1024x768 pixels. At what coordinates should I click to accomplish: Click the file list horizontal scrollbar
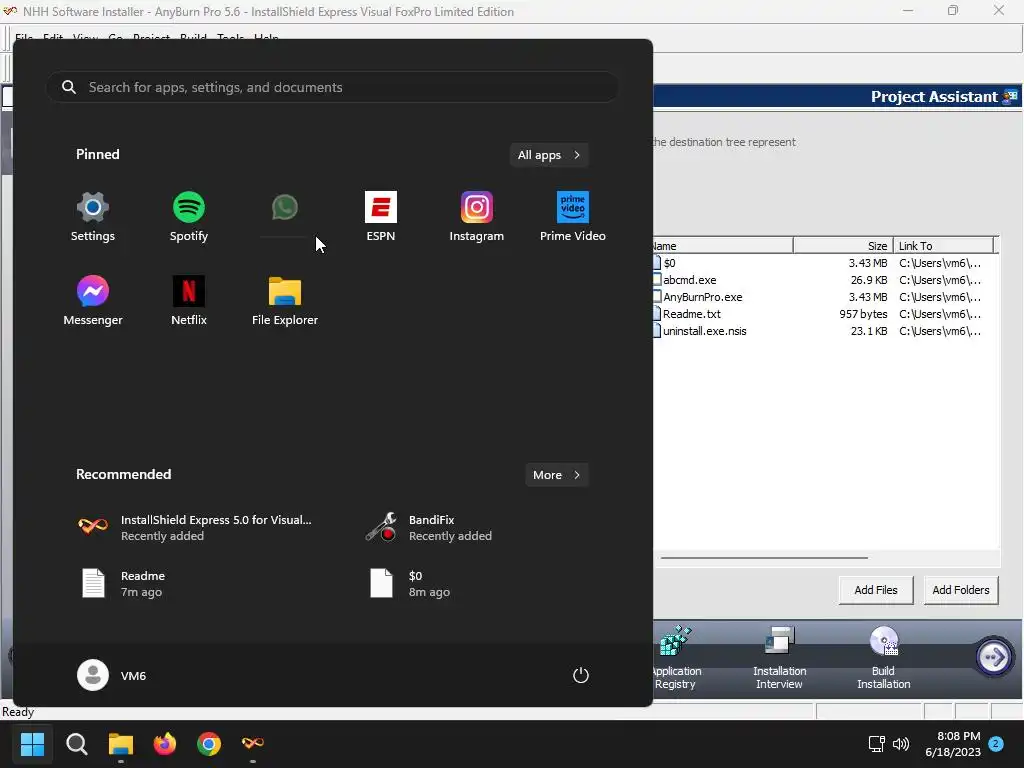click(764, 558)
